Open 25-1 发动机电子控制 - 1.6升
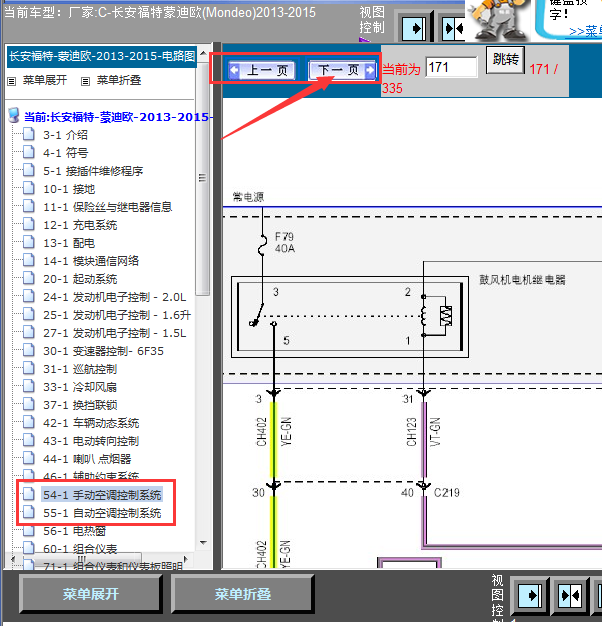The width and height of the screenshot is (602, 626). point(117,315)
